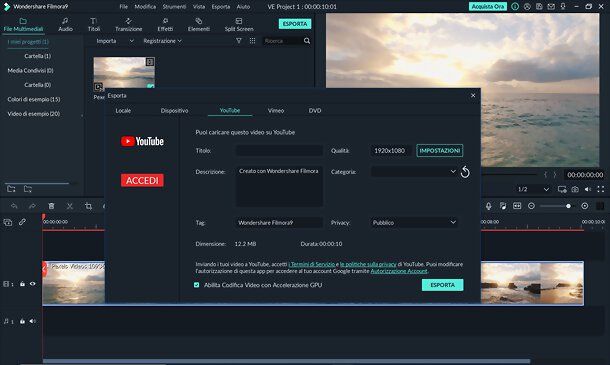
Task: Click the add new folder icon in sidebar
Action: pos(11,189)
